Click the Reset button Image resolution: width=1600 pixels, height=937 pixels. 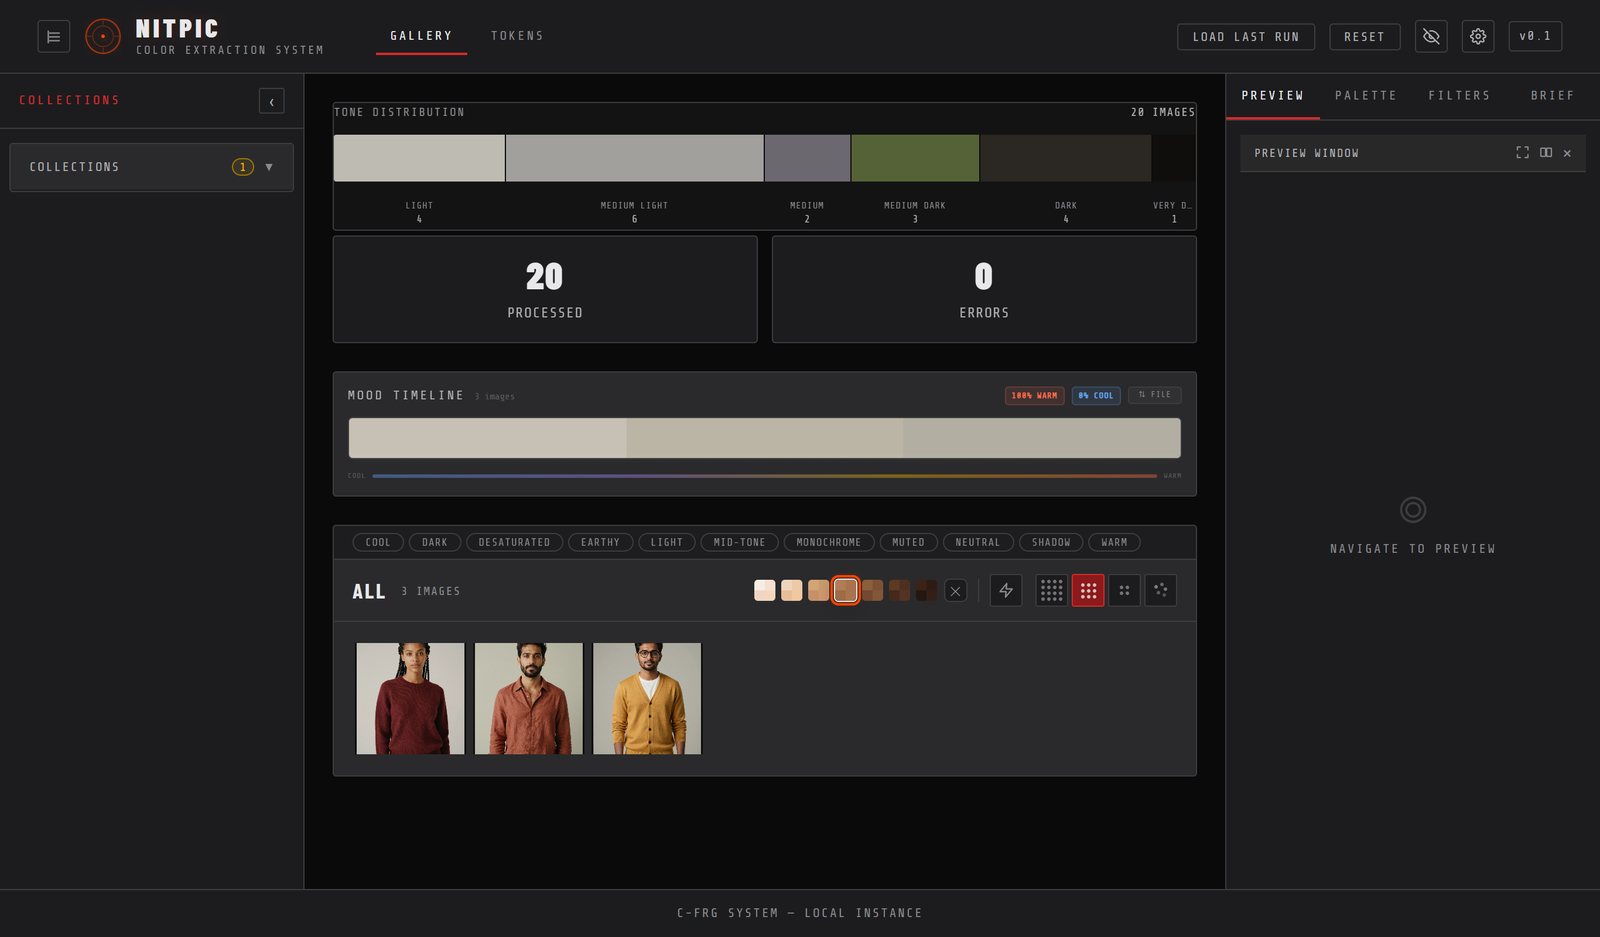pyautogui.click(x=1364, y=37)
